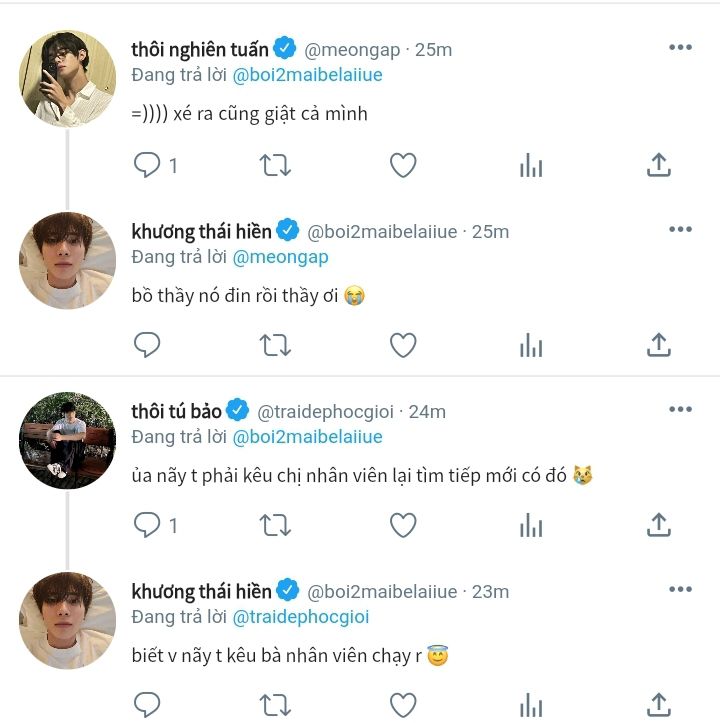The height and width of the screenshot is (723, 720).
Task: Like the tweet by thôi nghiên tuấn
Action: (x=403, y=166)
